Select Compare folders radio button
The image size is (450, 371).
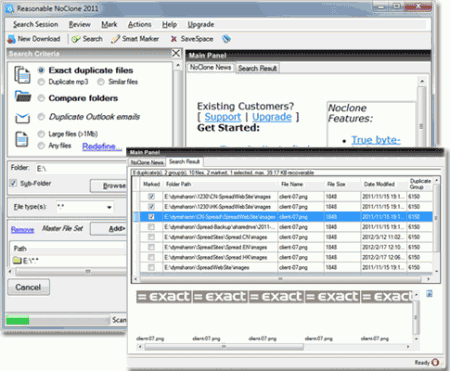click(41, 98)
